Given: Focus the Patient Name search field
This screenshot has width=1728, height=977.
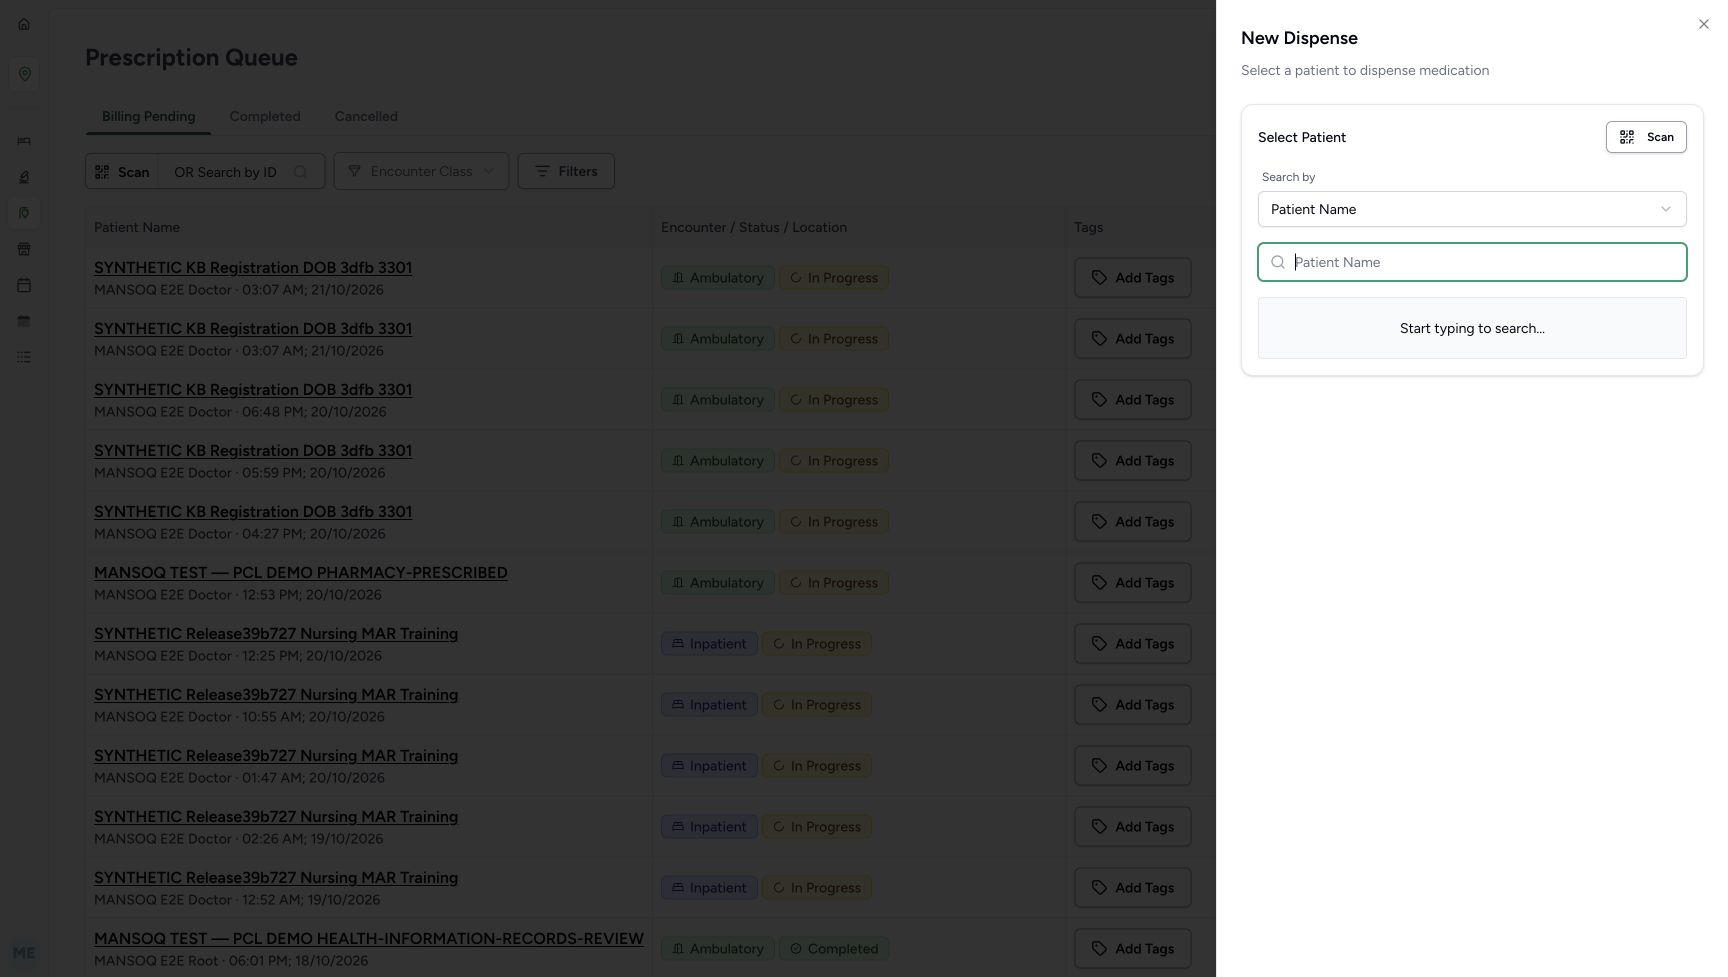Looking at the screenshot, I should click(x=1472, y=262).
